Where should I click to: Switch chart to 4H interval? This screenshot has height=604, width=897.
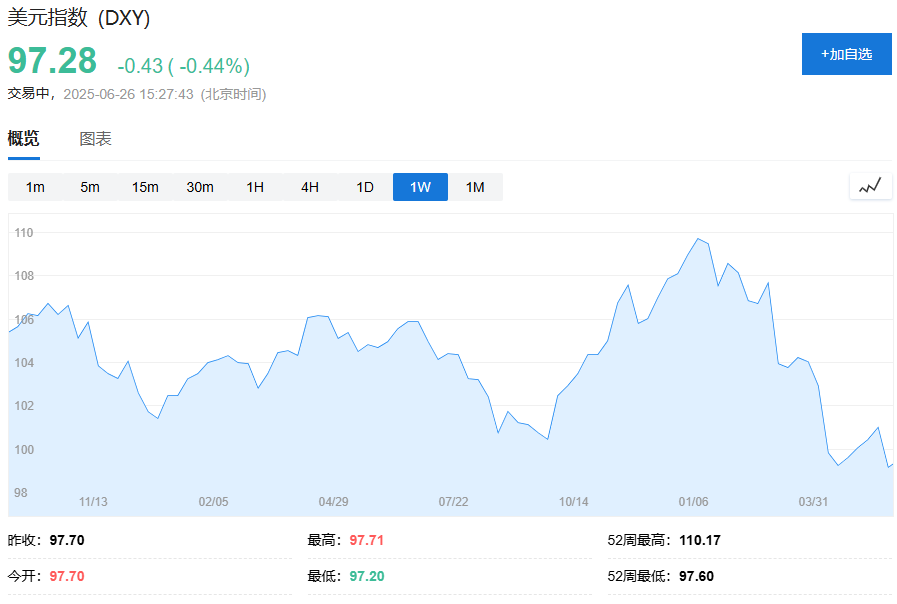[310, 187]
